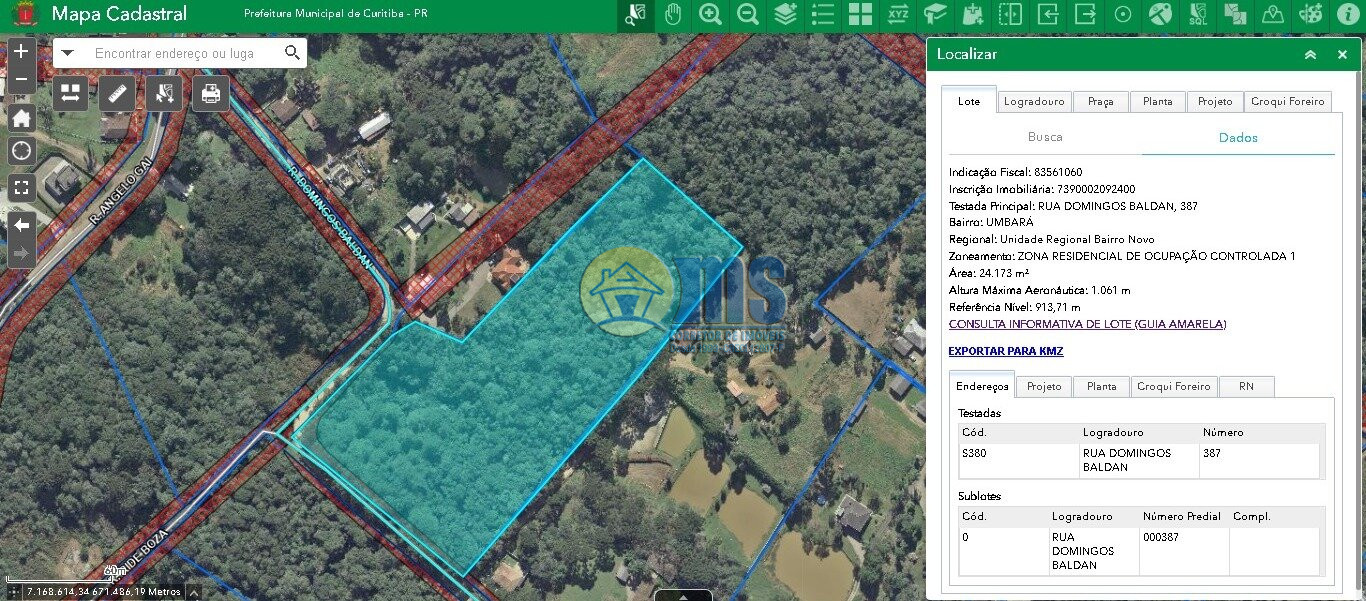
Task: Switch to the Dados sub-tab
Action: coord(1238,138)
